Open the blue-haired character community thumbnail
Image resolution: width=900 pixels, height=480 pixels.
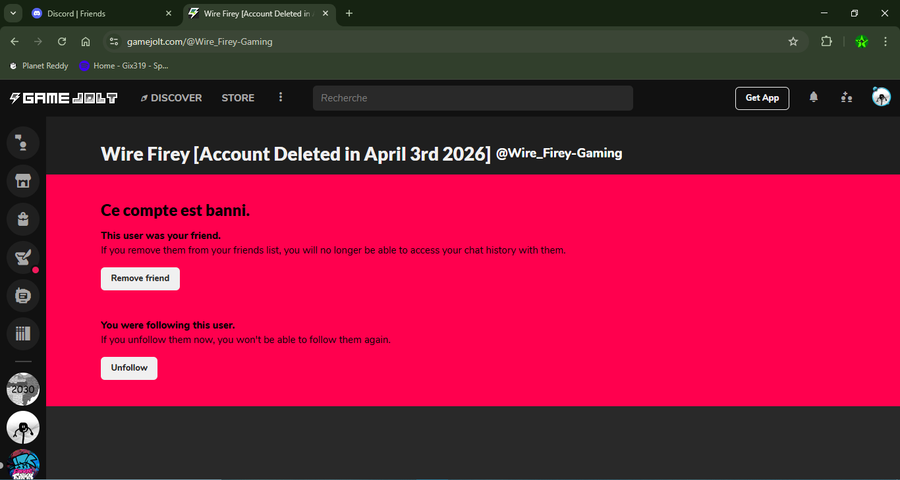(x=23, y=464)
